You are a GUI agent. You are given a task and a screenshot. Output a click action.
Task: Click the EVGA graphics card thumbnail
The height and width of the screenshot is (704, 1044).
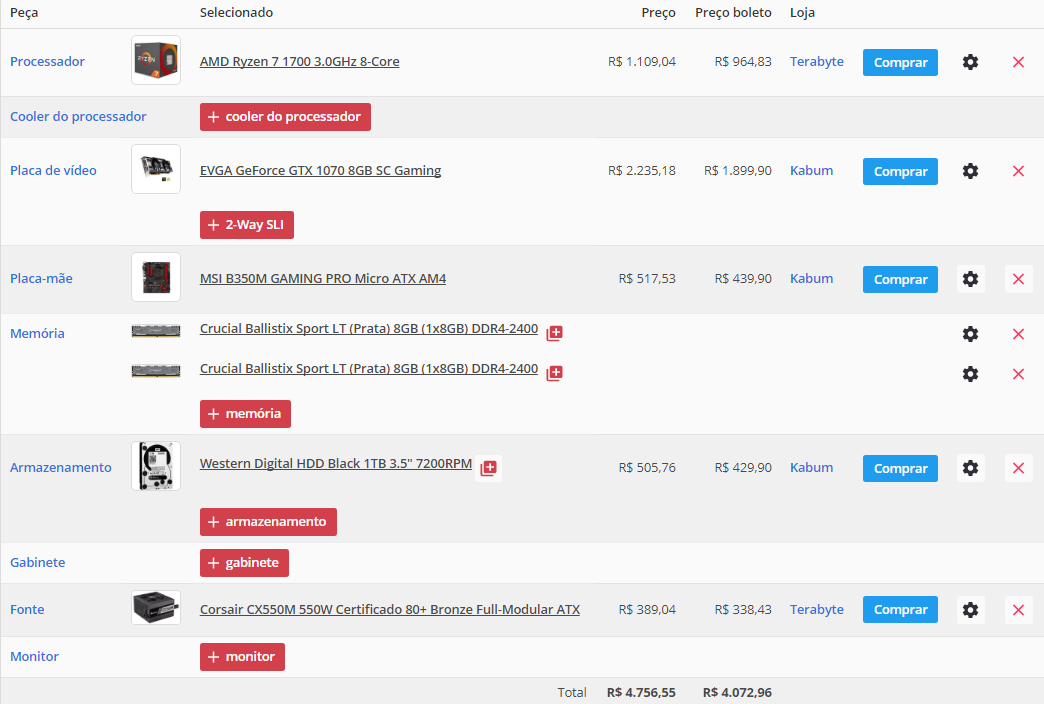coord(156,169)
